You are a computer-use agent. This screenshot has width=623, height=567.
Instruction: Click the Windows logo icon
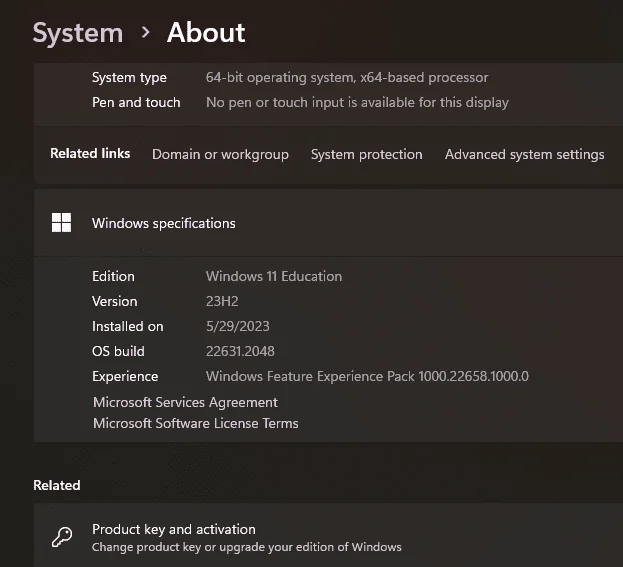coord(62,223)
